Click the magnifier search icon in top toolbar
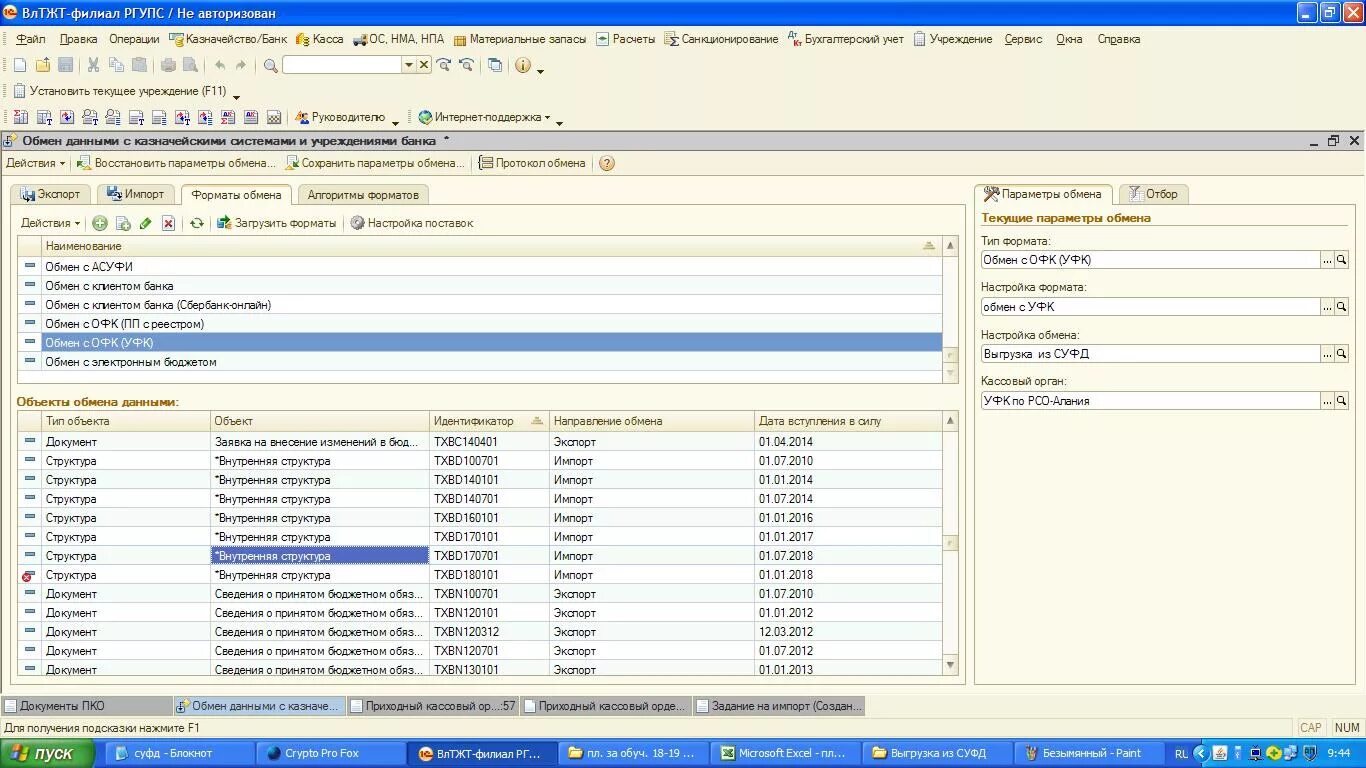Image resolution: width=1366 pixels, height=768 pixels. pyautogui.click(x=271, y=65)
